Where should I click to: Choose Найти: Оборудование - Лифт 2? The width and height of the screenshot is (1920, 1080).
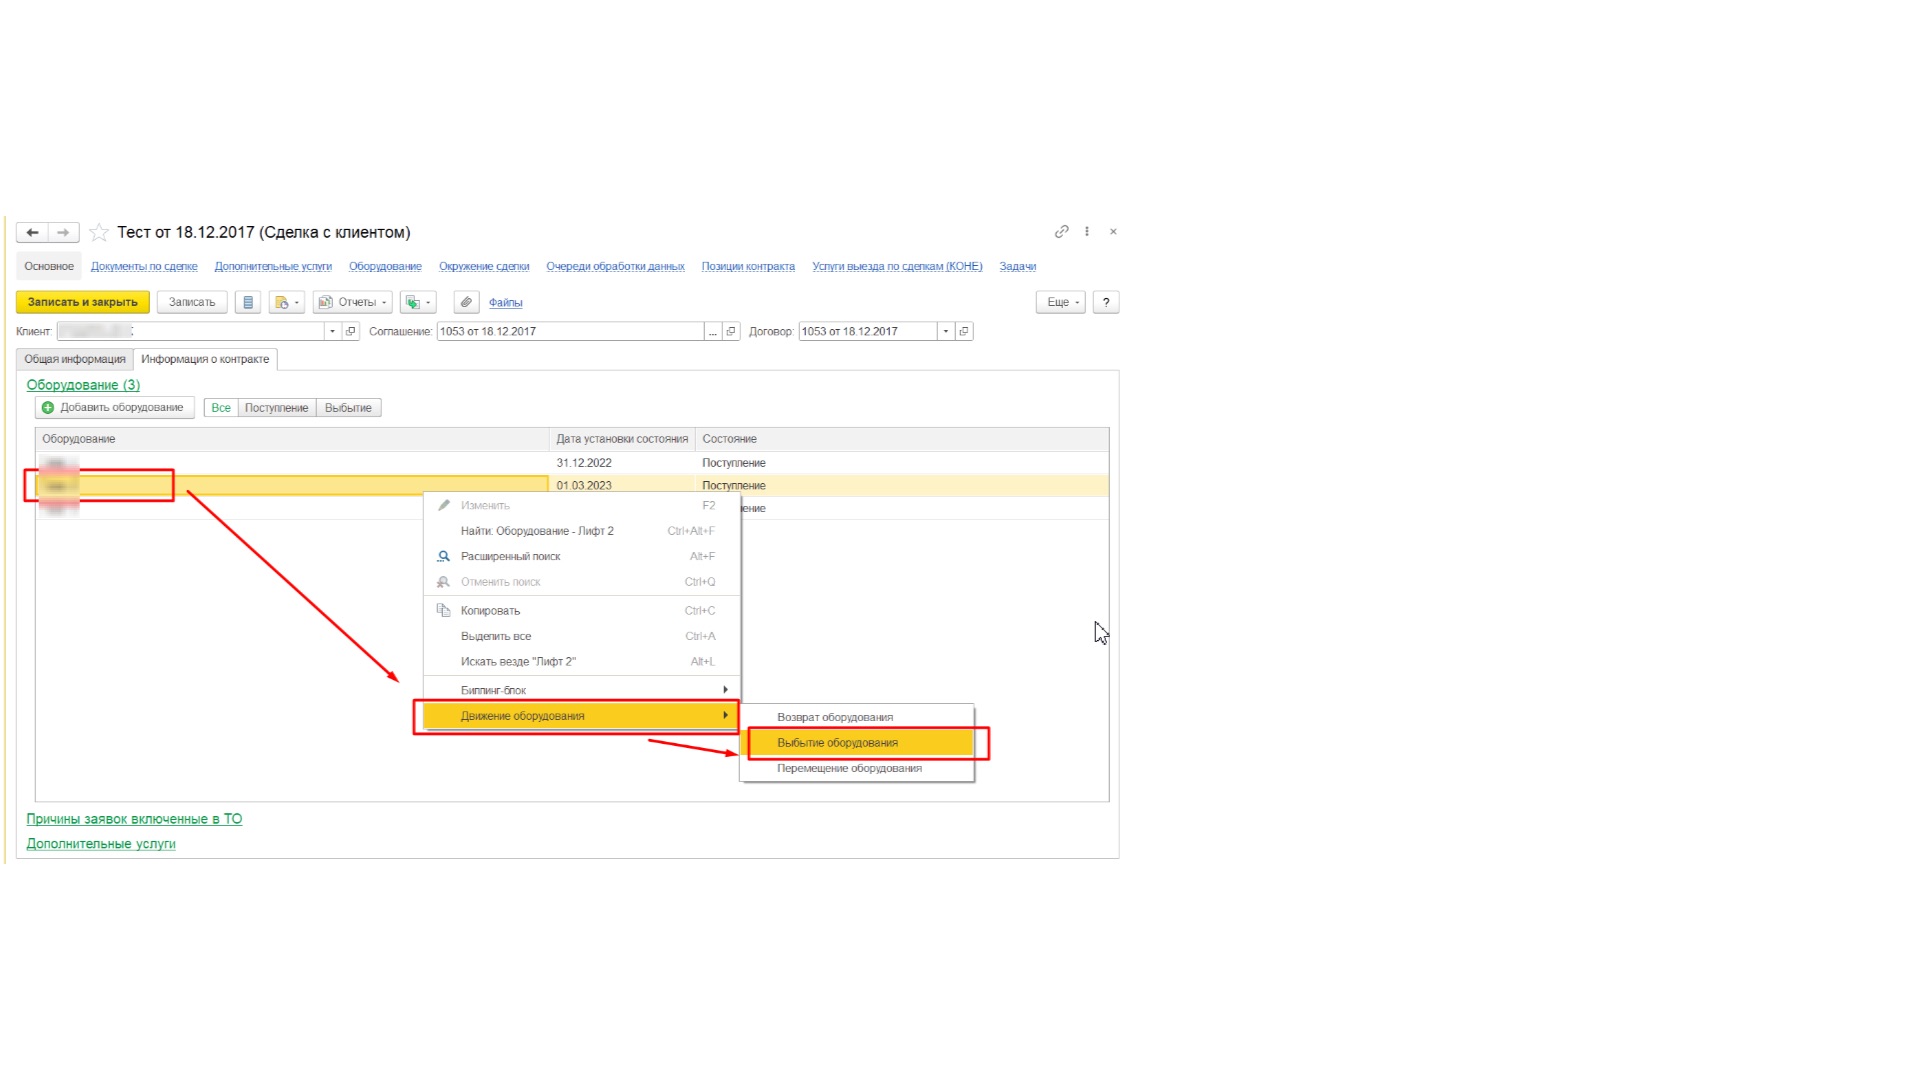582,531
